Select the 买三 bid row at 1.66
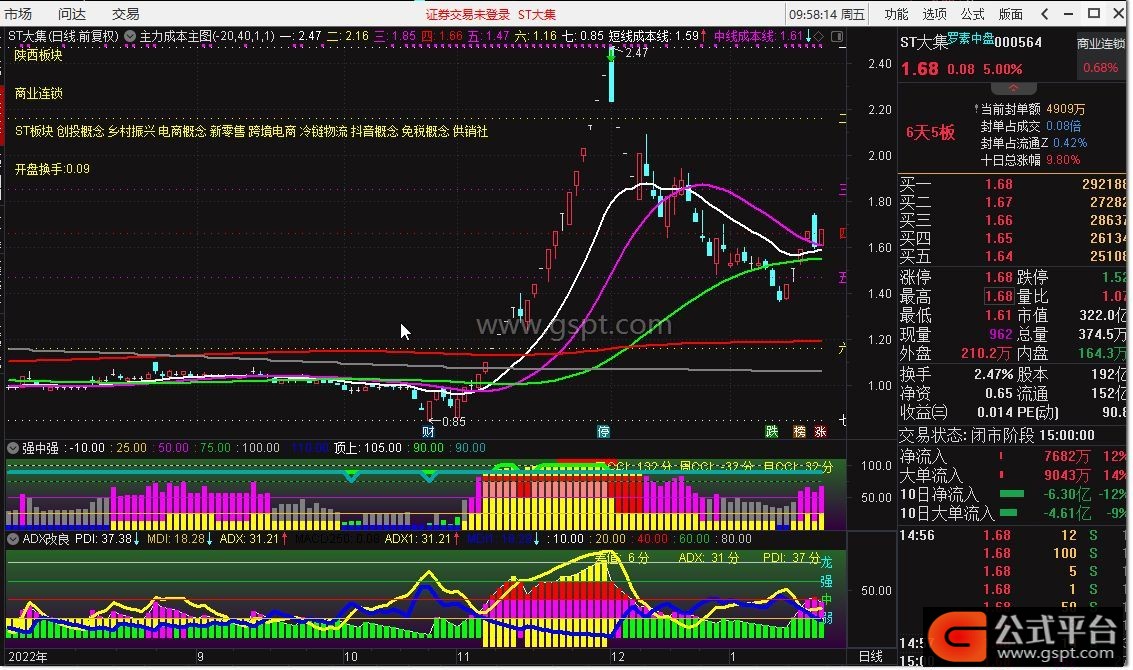1133x670 pixels. pos(1012,220)
